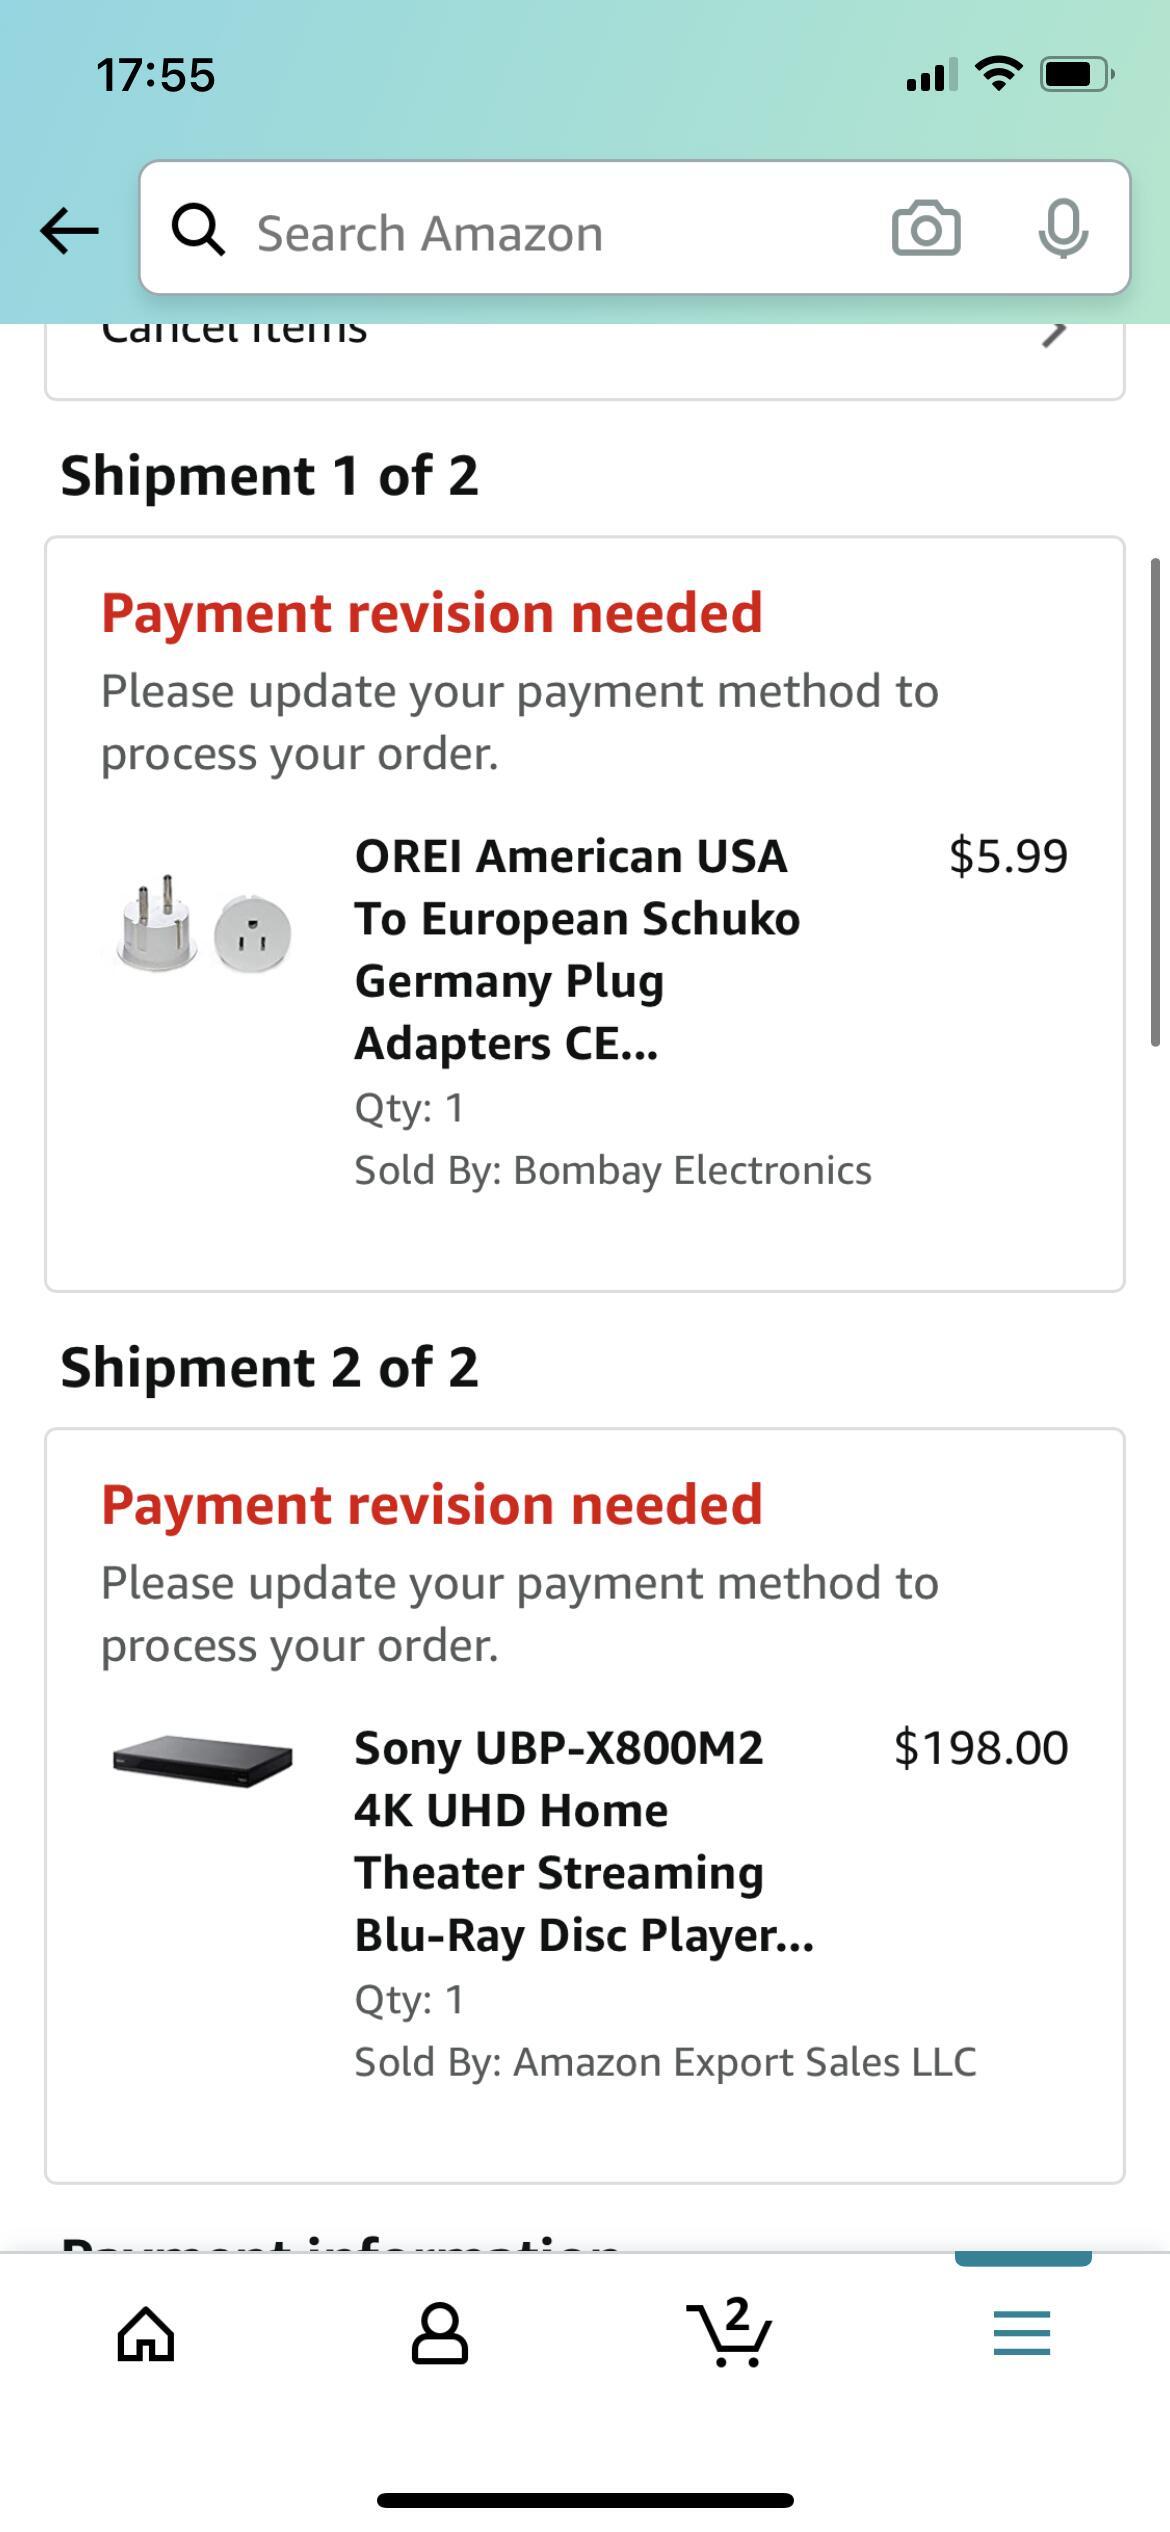Open OREI American USA plug adapter title

pyautogui.click(x=577, y=949)
